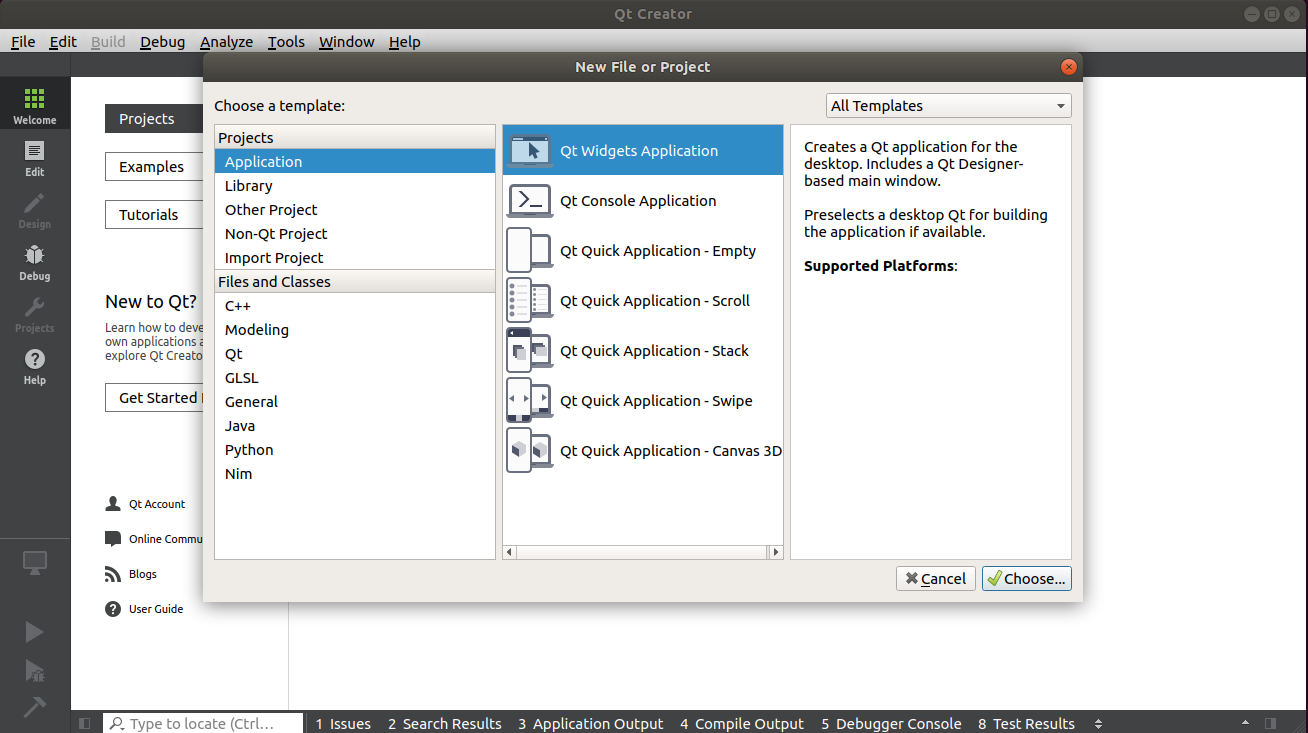Choose Qt Quick Application - Swipe icon
The width and height of the screenshot is (1308, 733).
pos(530,401)
